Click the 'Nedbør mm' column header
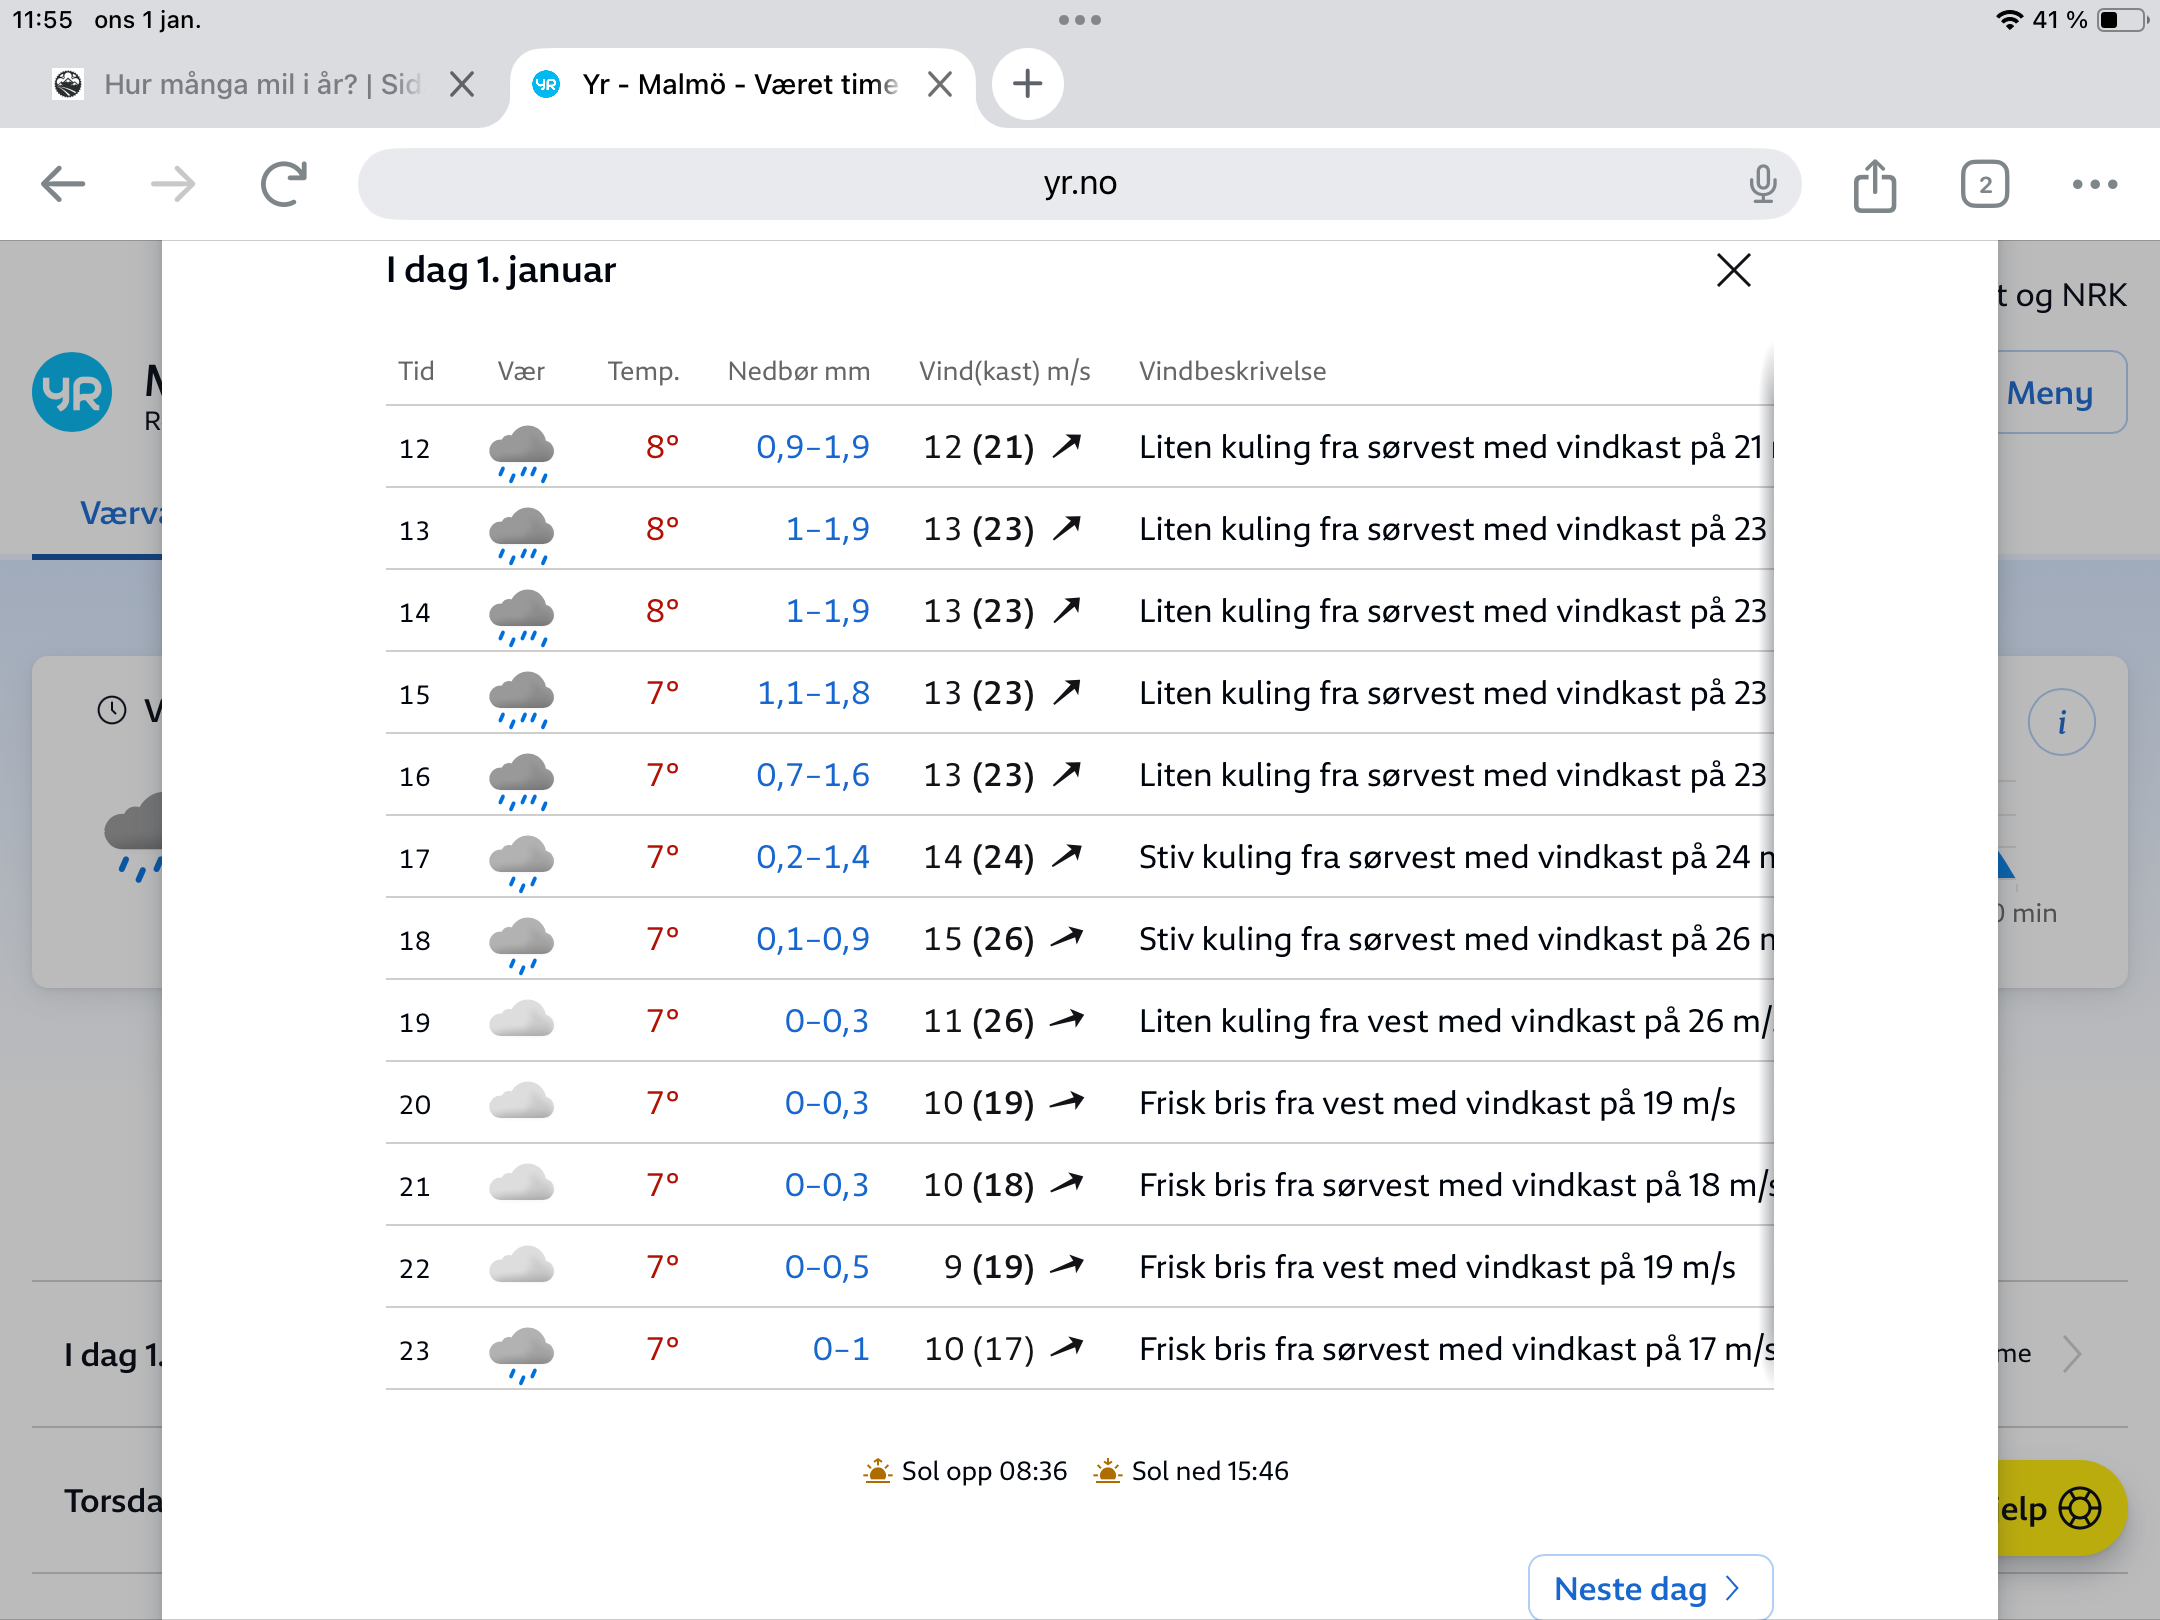Viewport: 2160px width, 1620px height. pyautogui.click(x=799, y=371)
